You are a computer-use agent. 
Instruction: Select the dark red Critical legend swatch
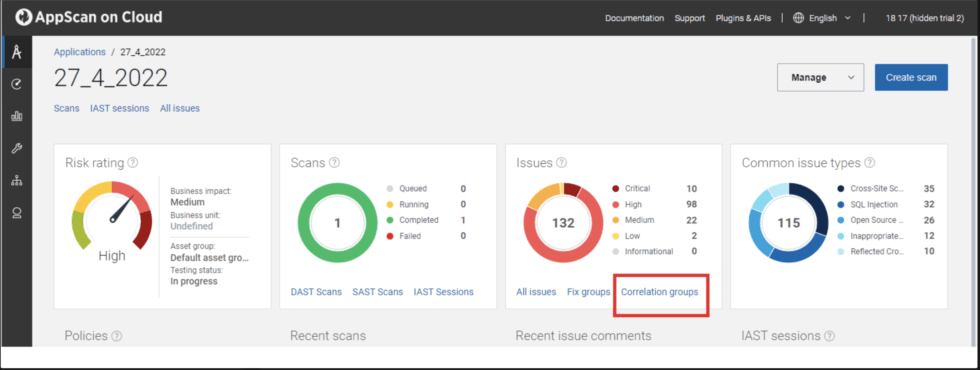point(616,189)
